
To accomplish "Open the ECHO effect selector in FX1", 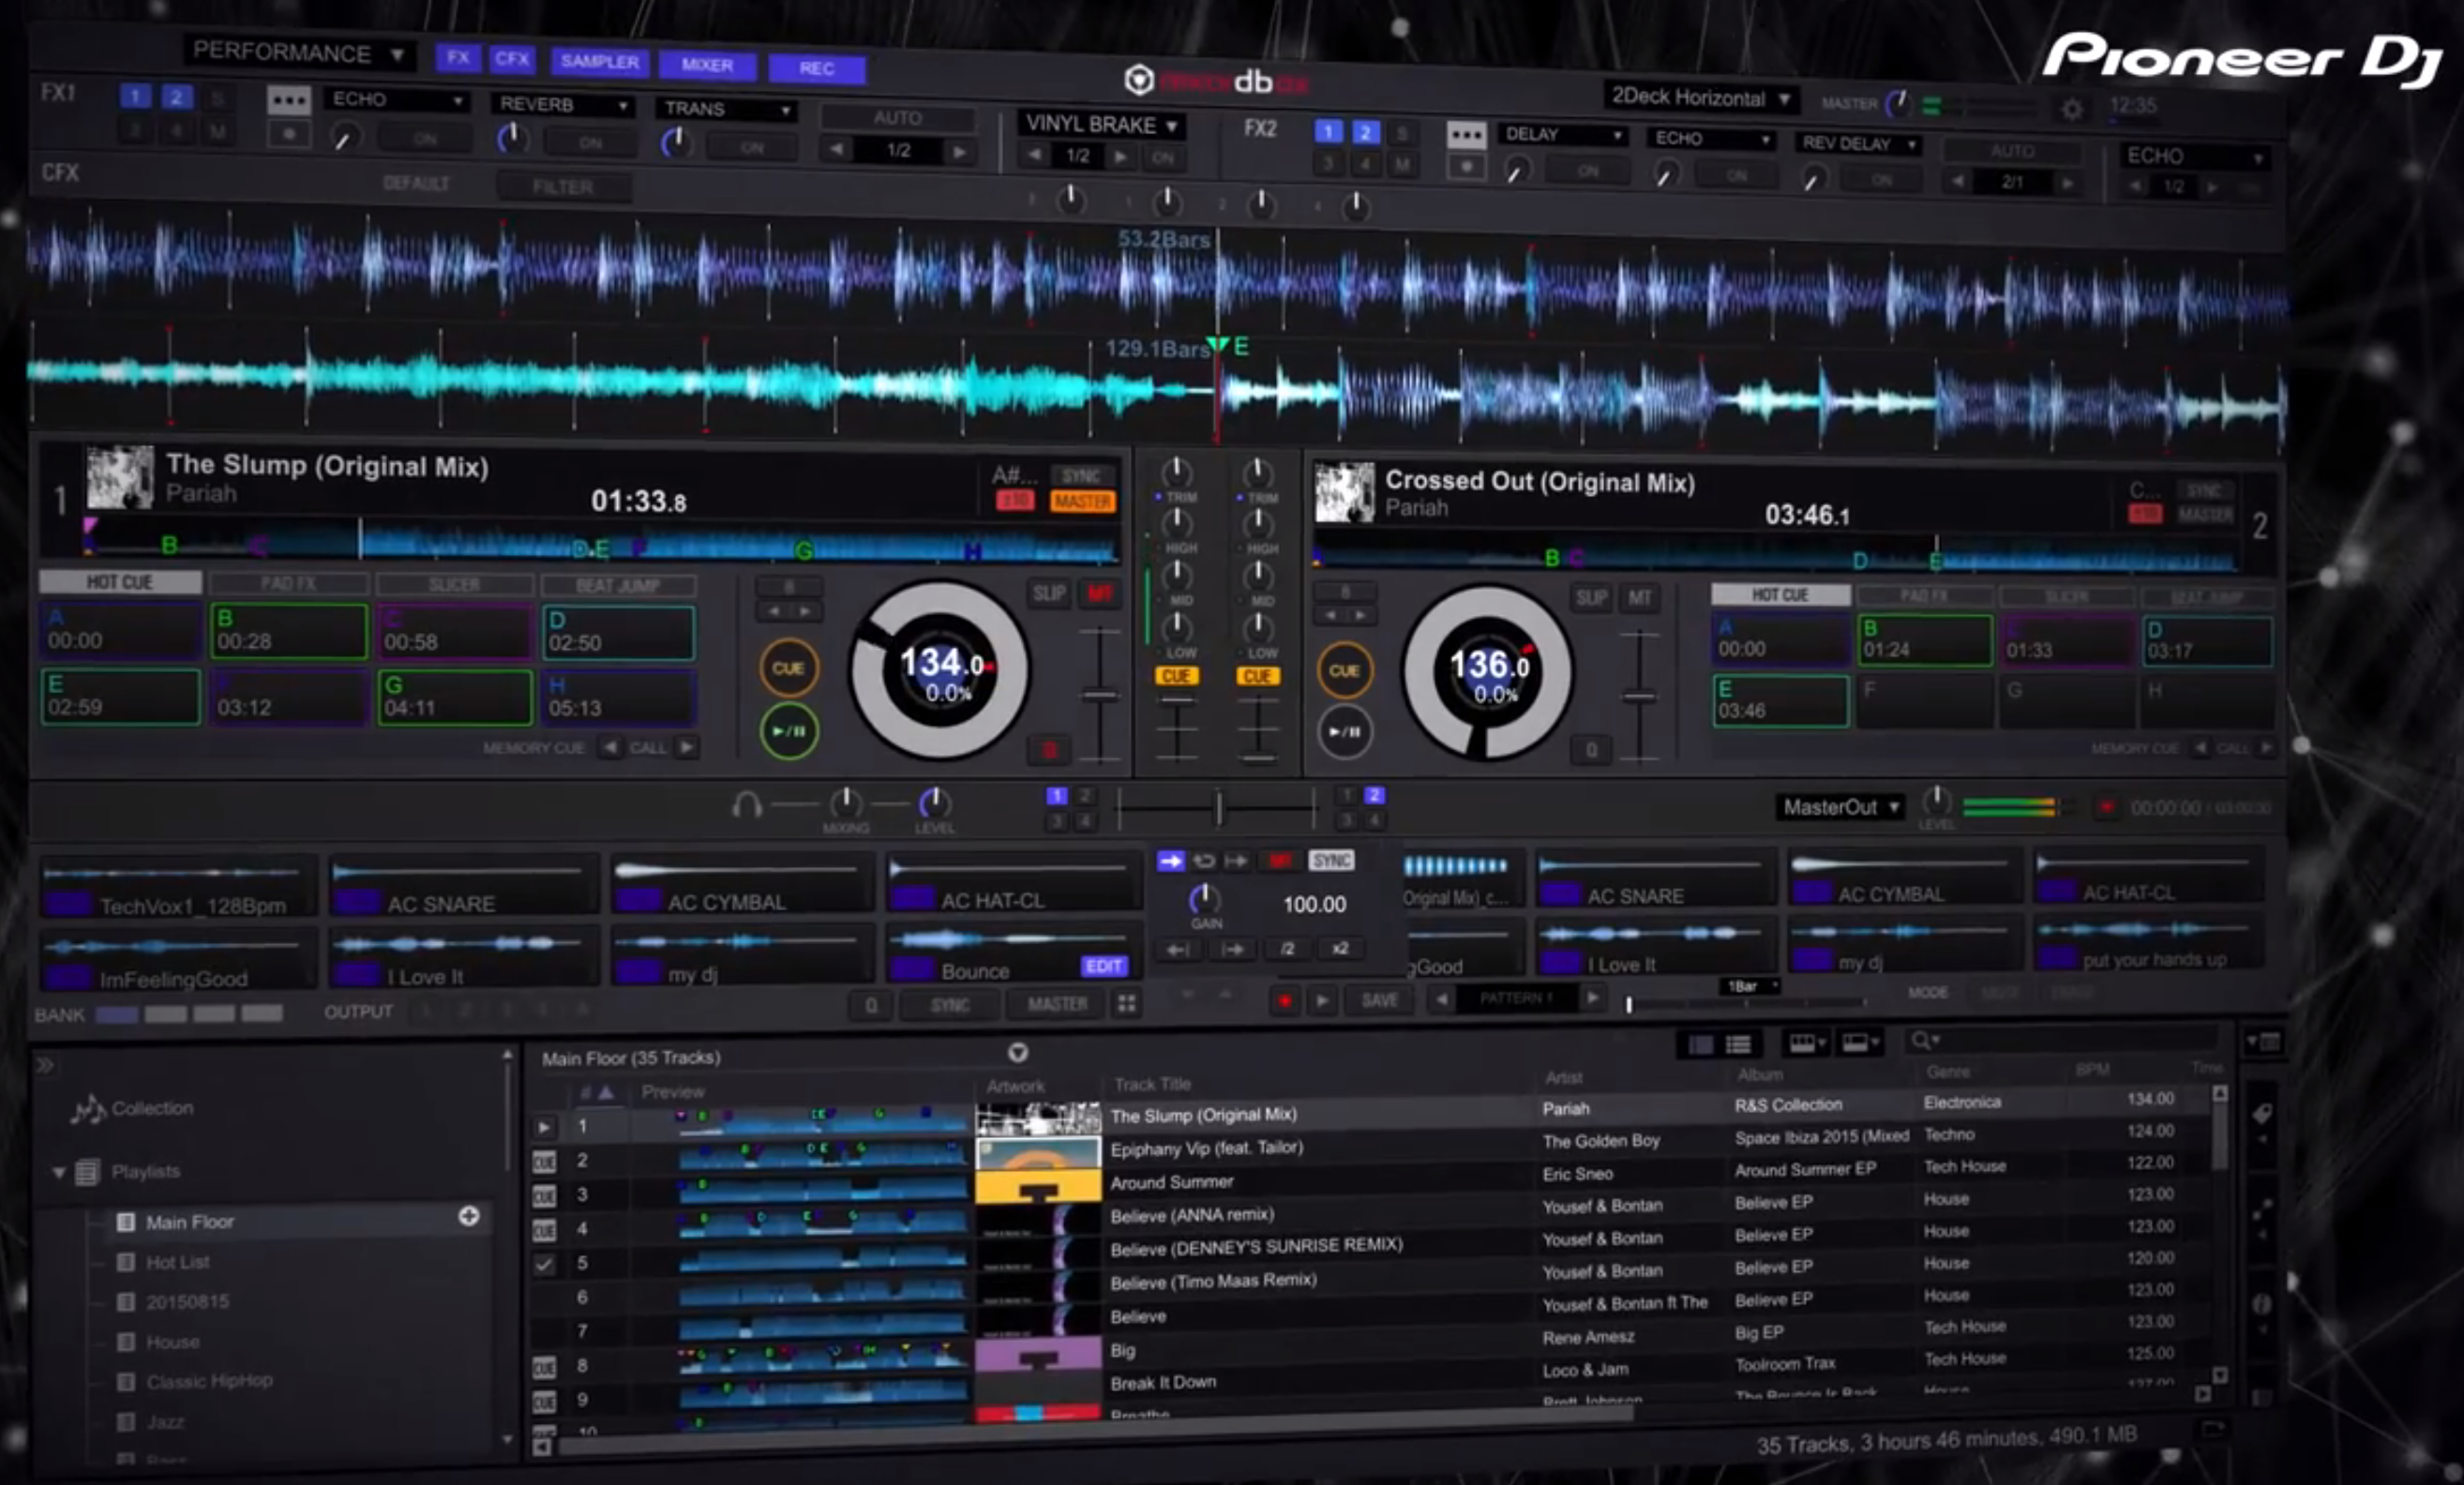I will pyautogui.click(x=395, y=100).
